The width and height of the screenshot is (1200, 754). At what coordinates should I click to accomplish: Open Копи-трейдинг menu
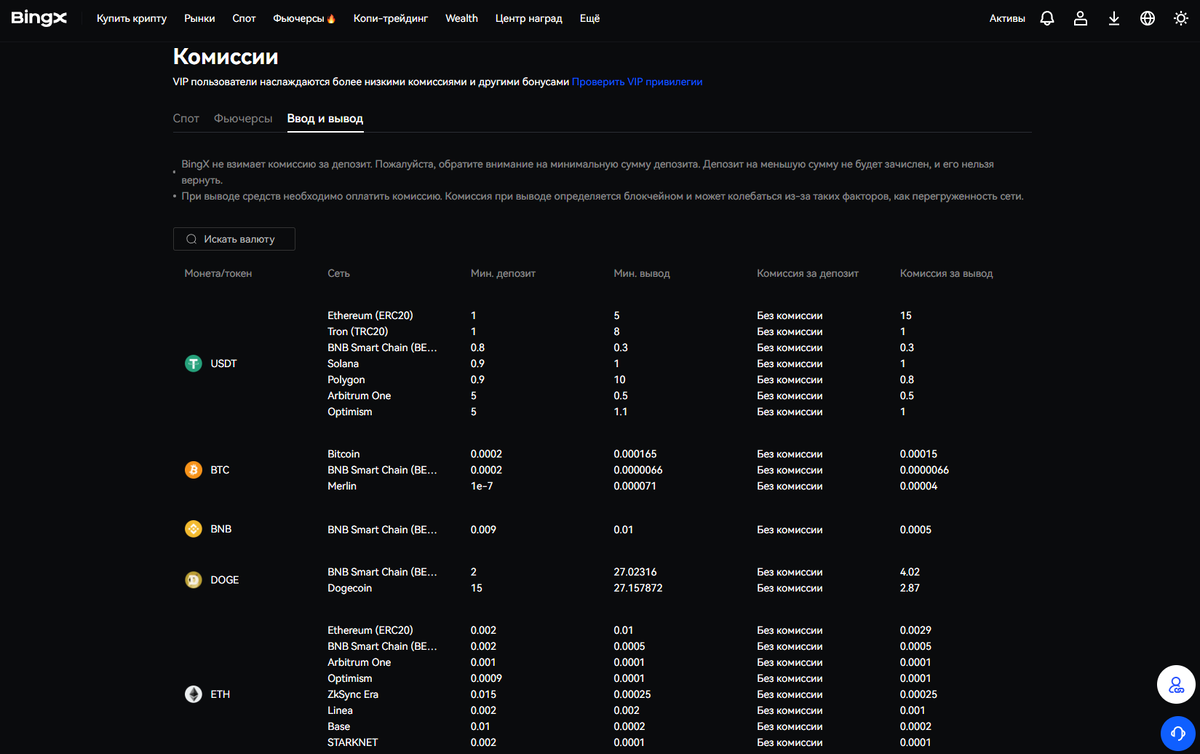(391, 18)
